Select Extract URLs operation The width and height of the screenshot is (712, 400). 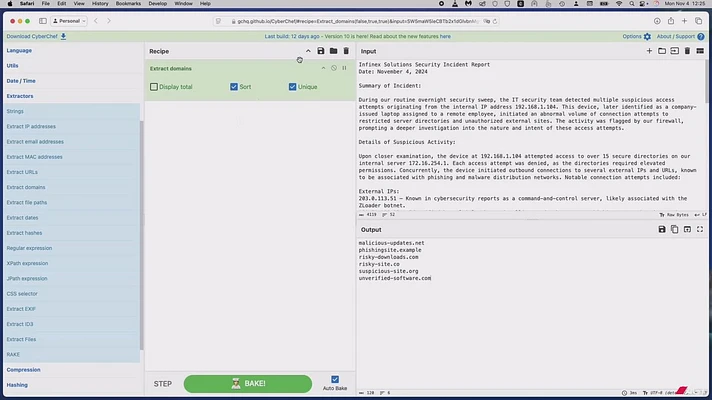(x=72, y=172)
